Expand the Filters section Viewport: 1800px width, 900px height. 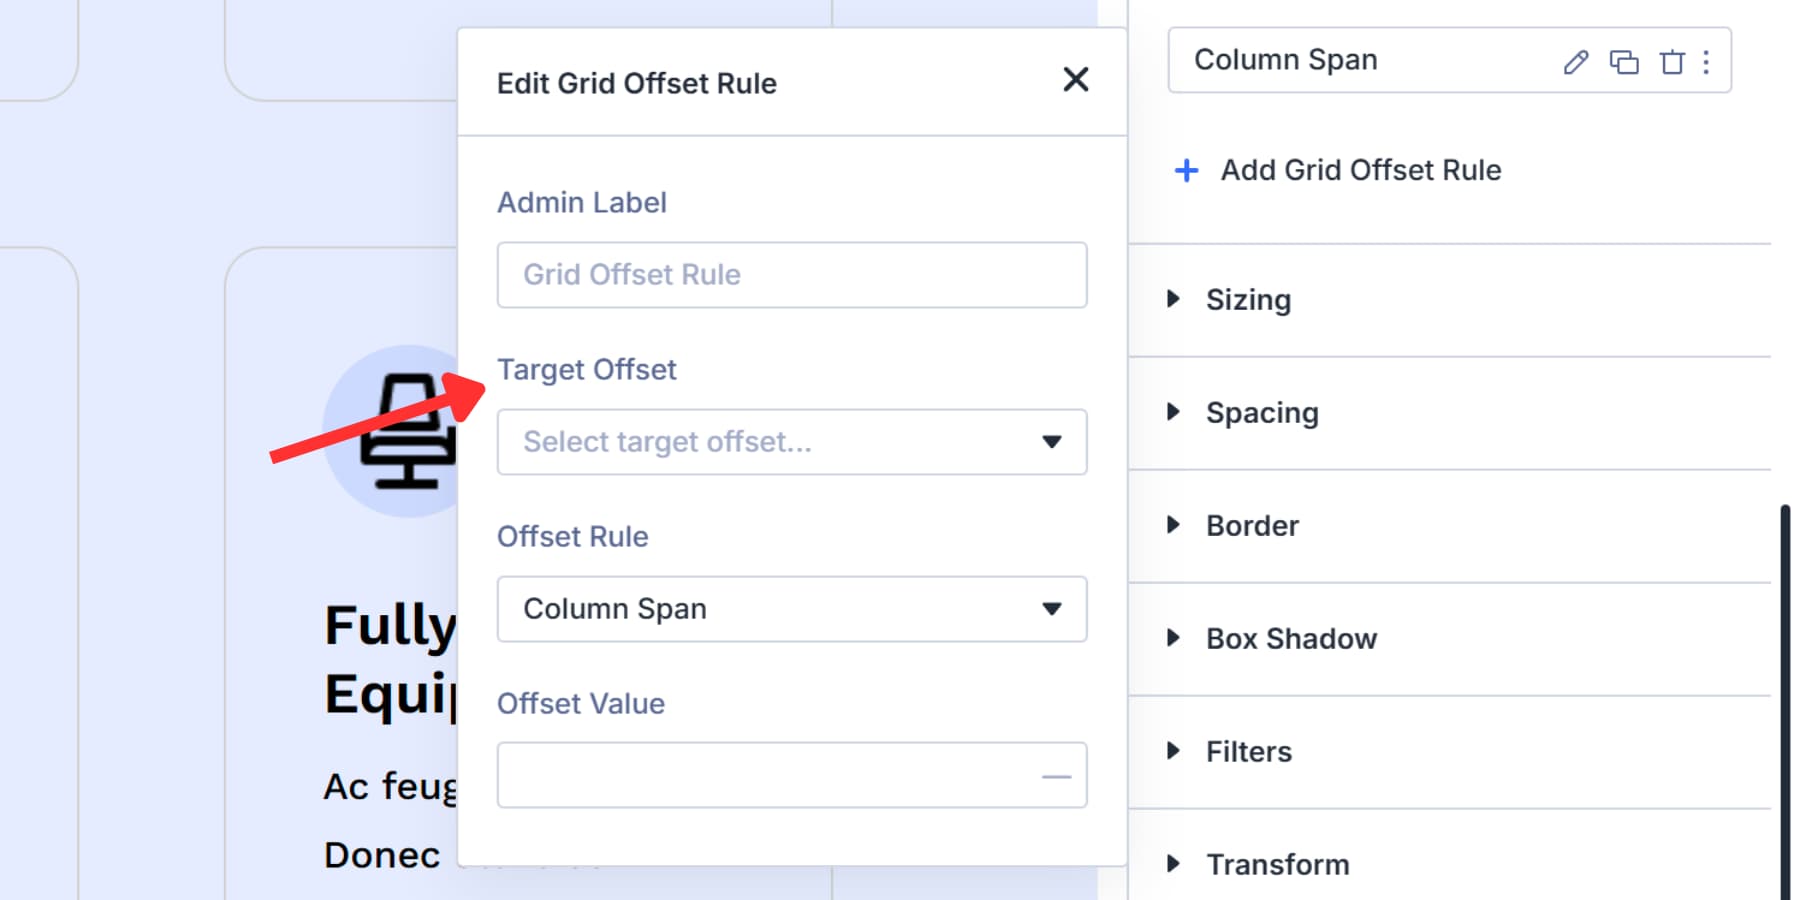tap(1248, 751)
